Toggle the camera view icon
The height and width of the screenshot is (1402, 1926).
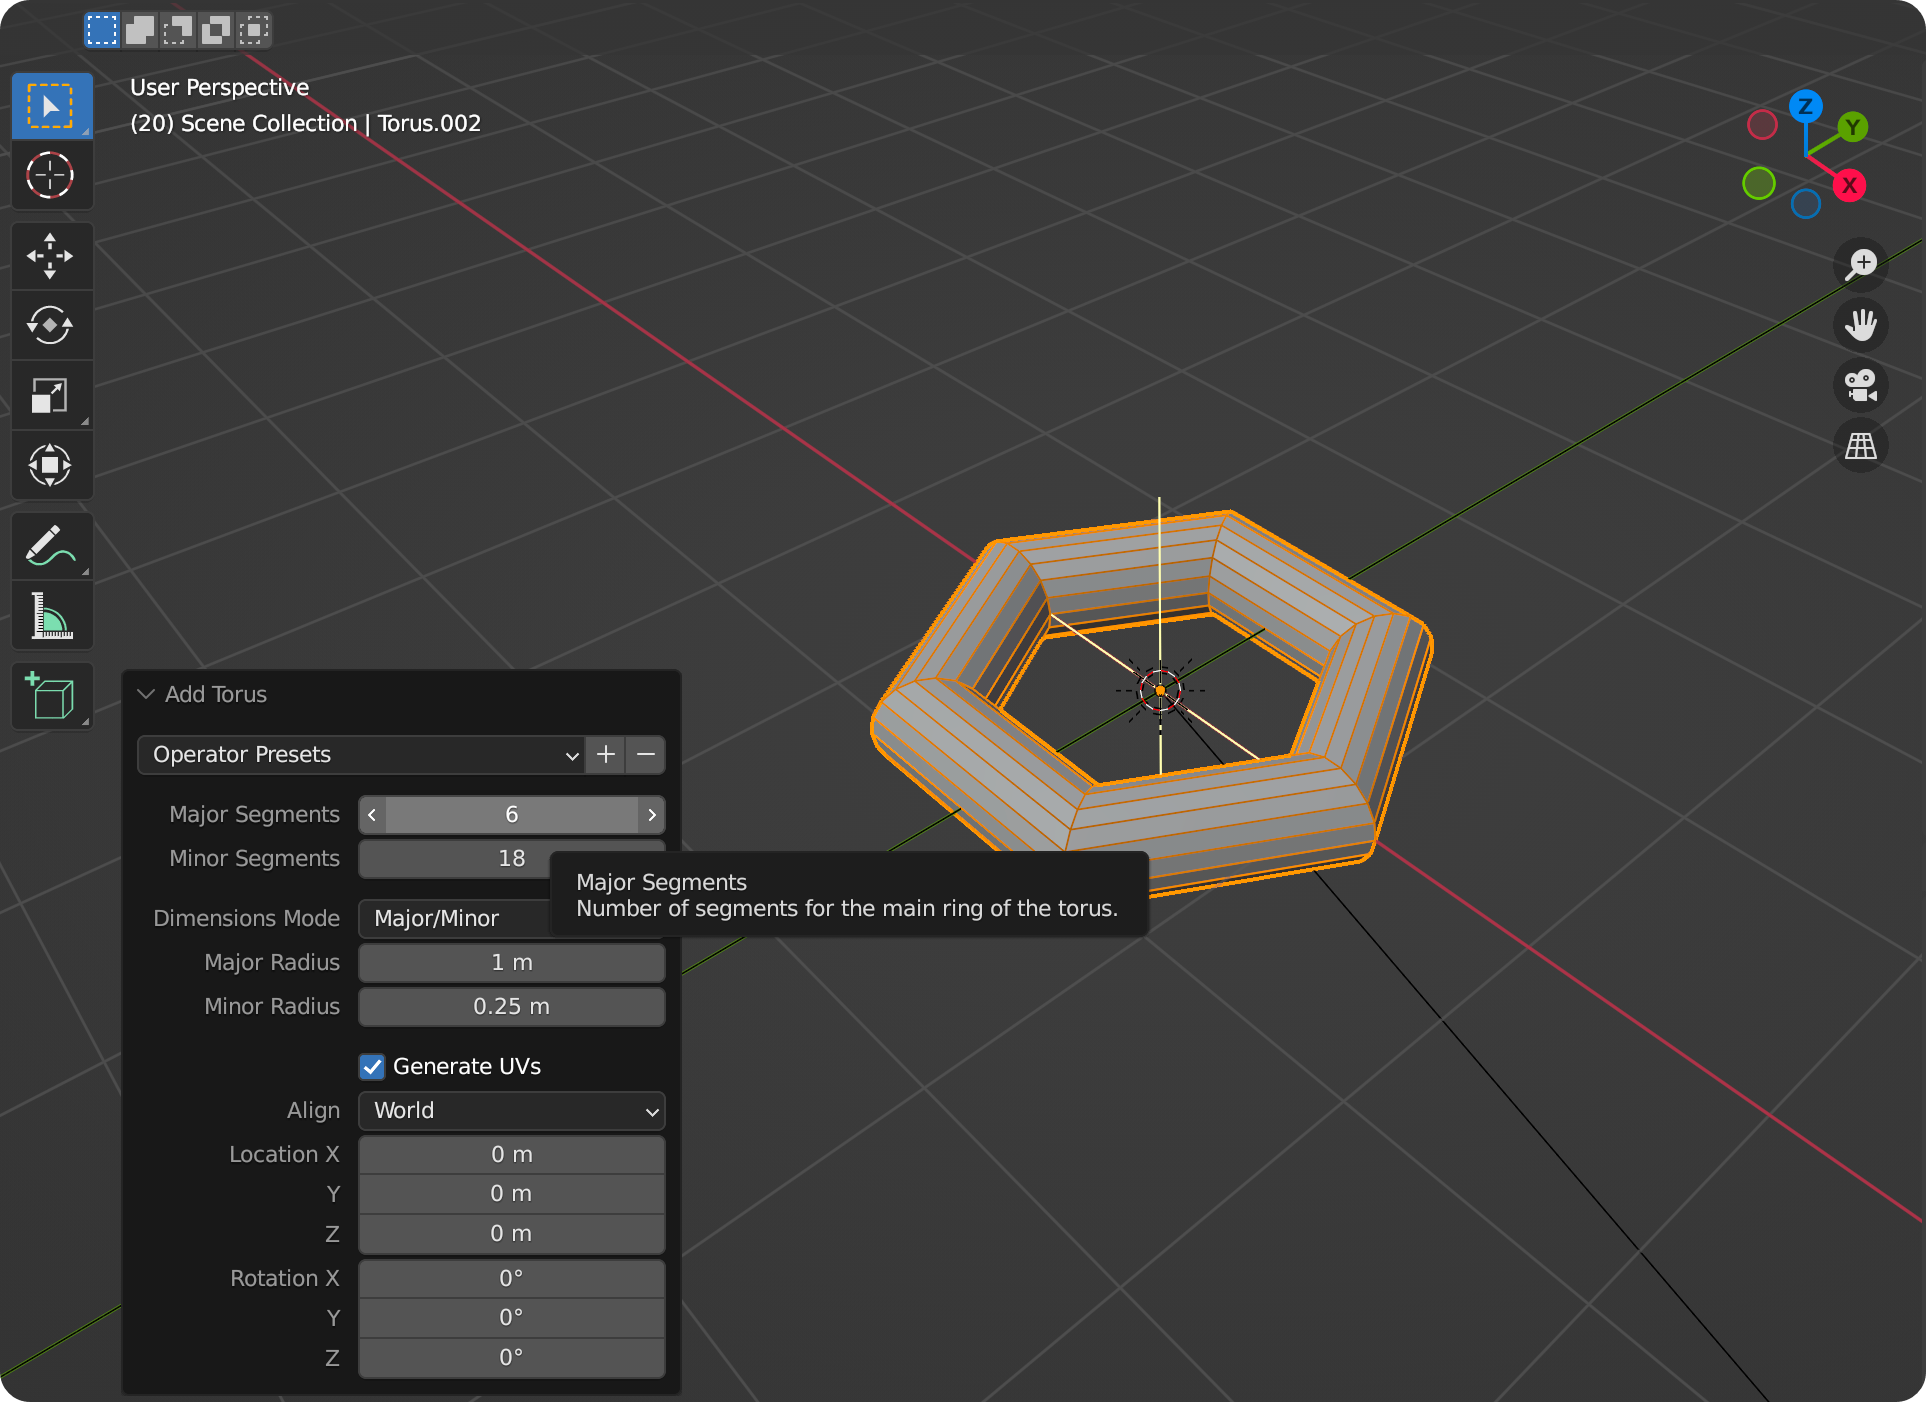[x=1861, y=386]
